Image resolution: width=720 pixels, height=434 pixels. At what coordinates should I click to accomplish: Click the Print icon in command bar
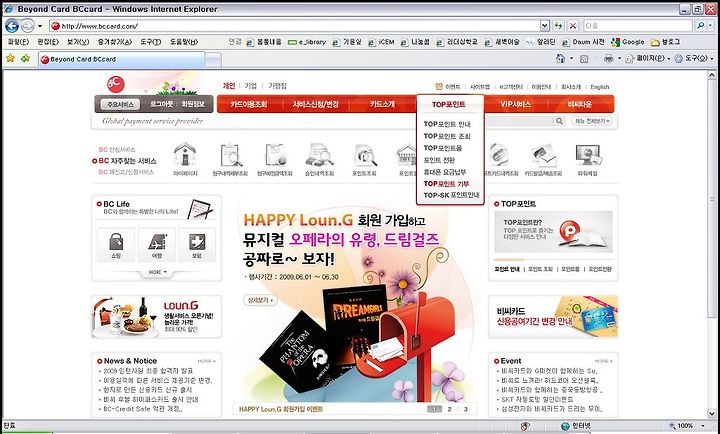608,58
